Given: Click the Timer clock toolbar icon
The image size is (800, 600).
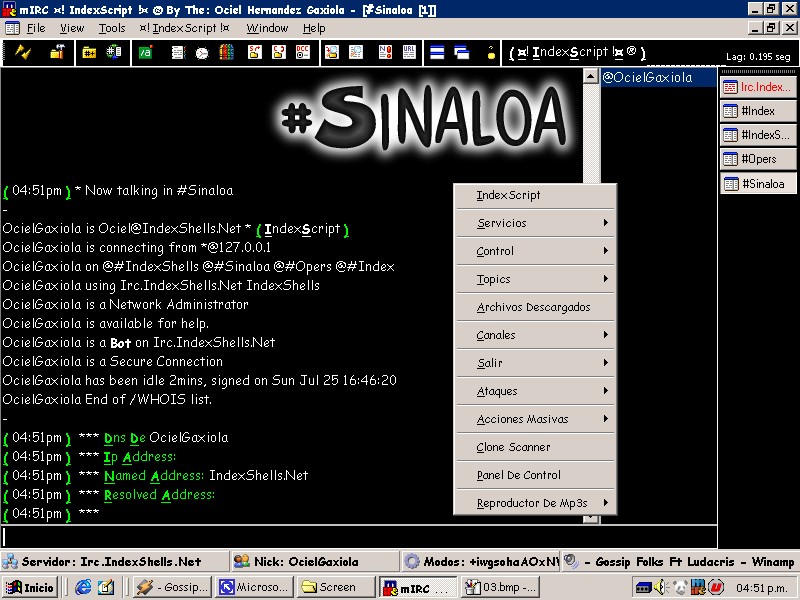Looking at the screenshot, I should (x=202, y=52).
